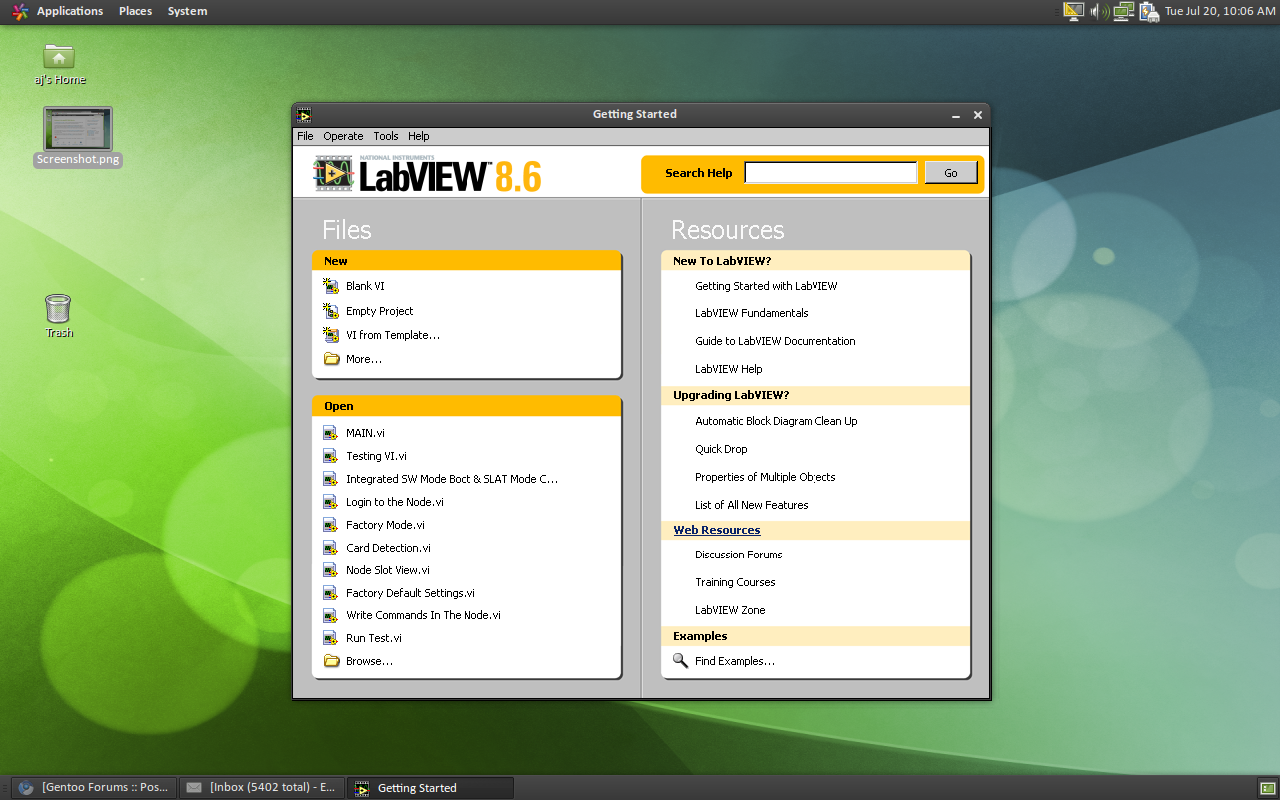Click the 'Browse…' text under Open
This screenshot has height=800, width=1280.
pos(369,661)
